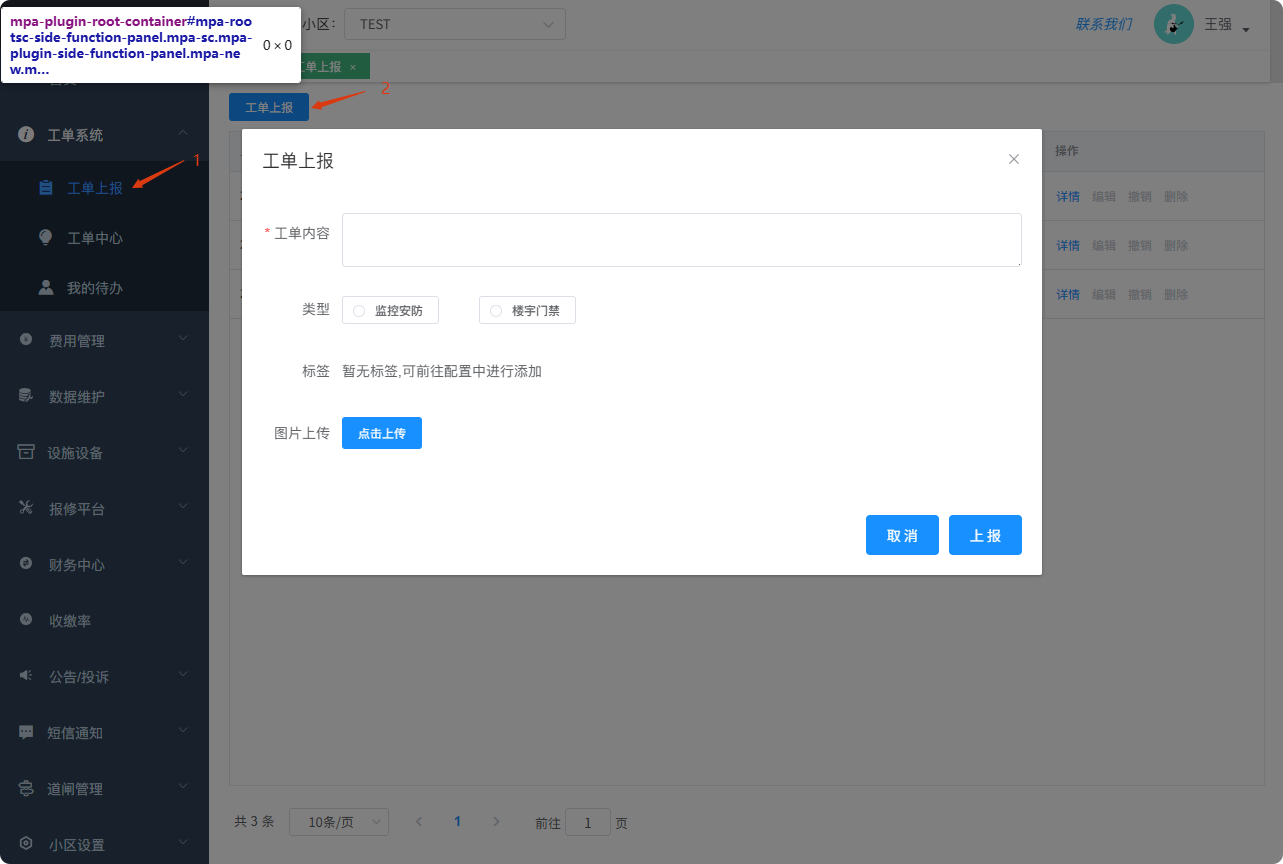
Task: Click the 我的待办 person icon
Action: (x=45, y=287)
